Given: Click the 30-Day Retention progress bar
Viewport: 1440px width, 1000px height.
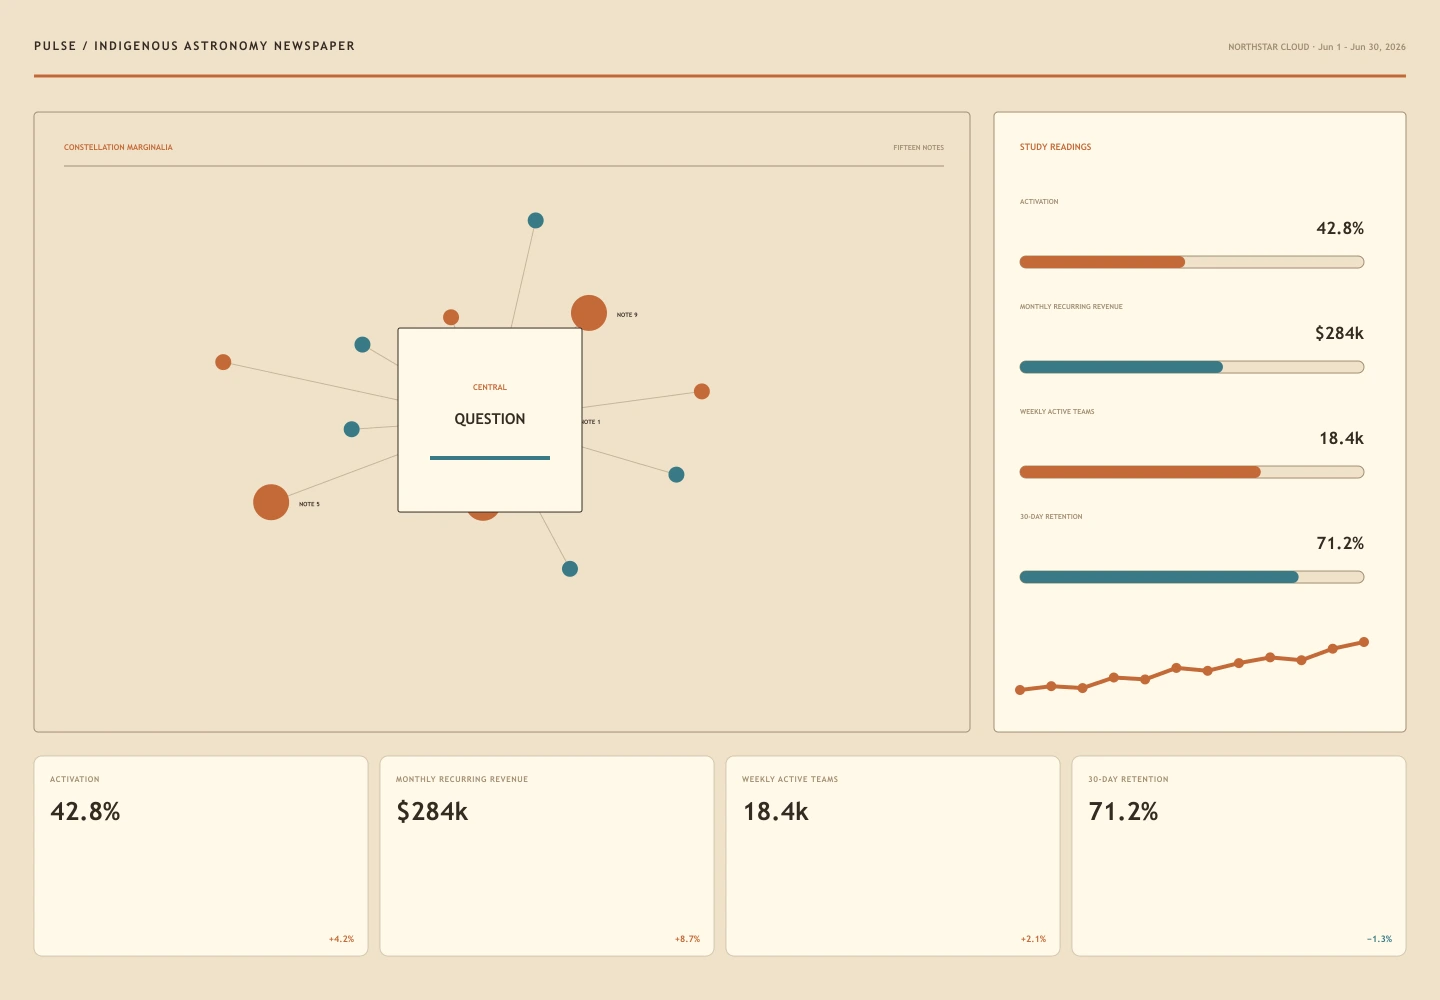Looking at the screenshot, I should click(x=1192, y=577).
